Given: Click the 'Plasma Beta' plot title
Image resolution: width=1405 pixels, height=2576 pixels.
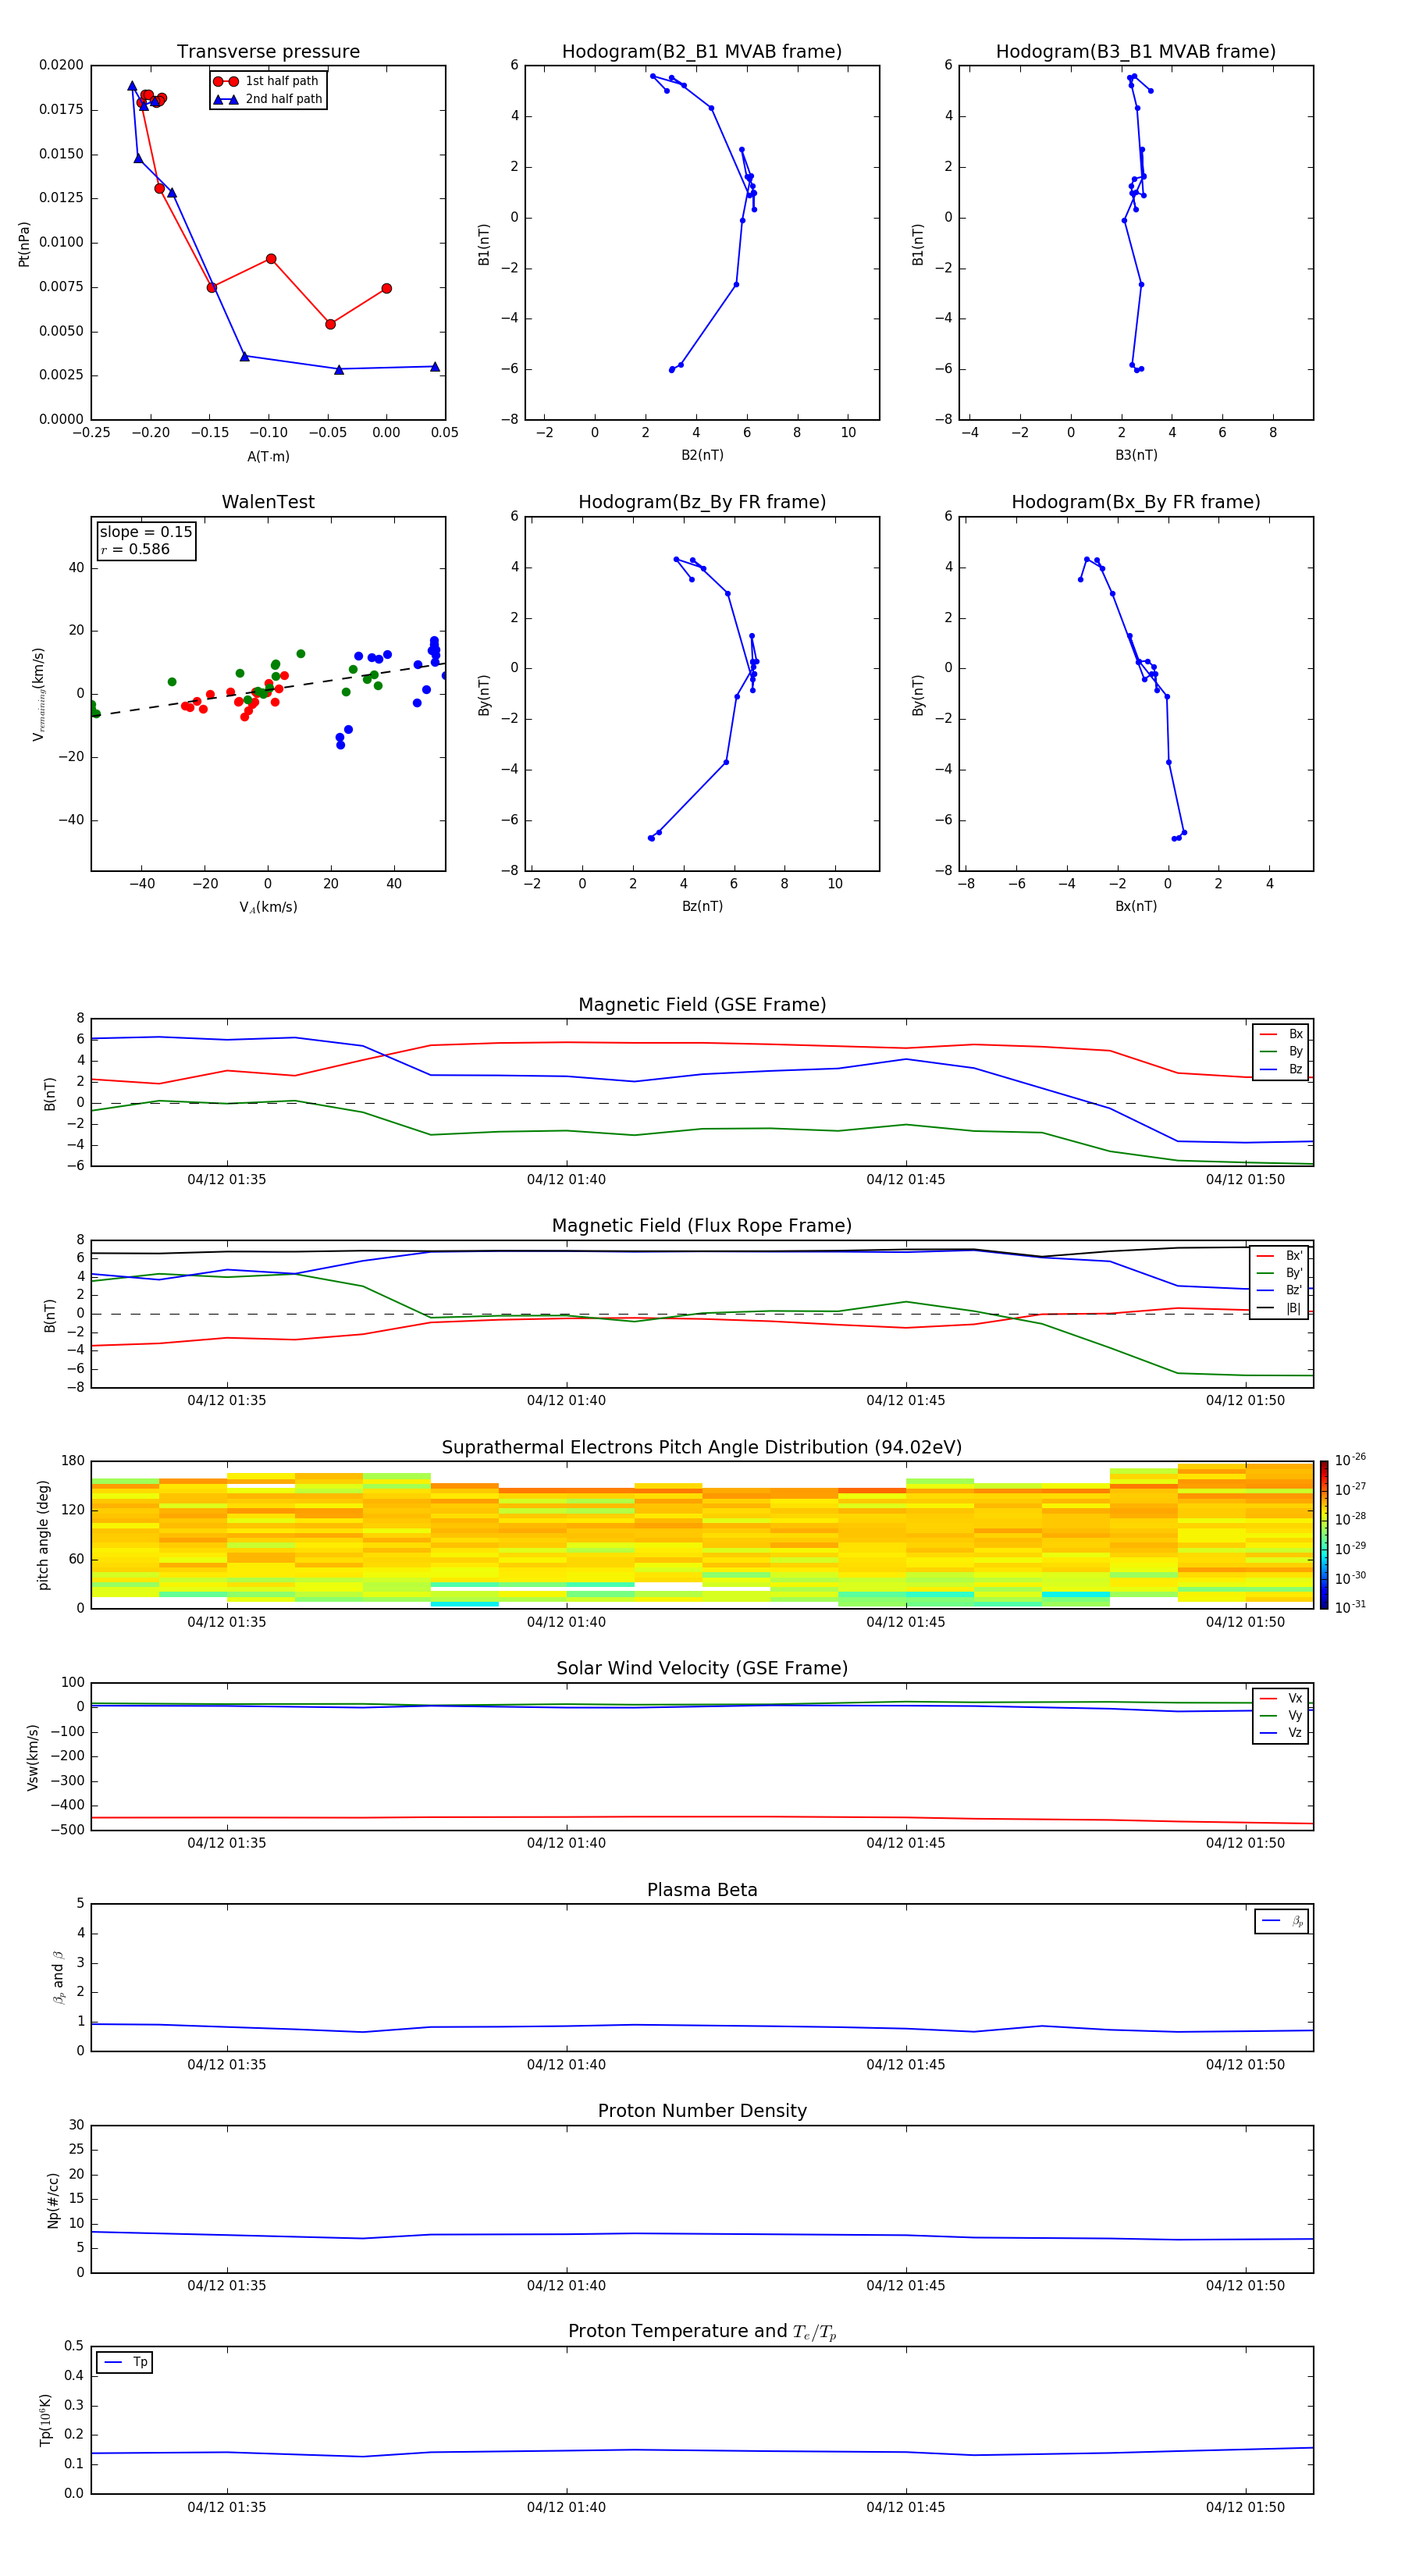Looking at the screenshot, I should [702, 1891].
